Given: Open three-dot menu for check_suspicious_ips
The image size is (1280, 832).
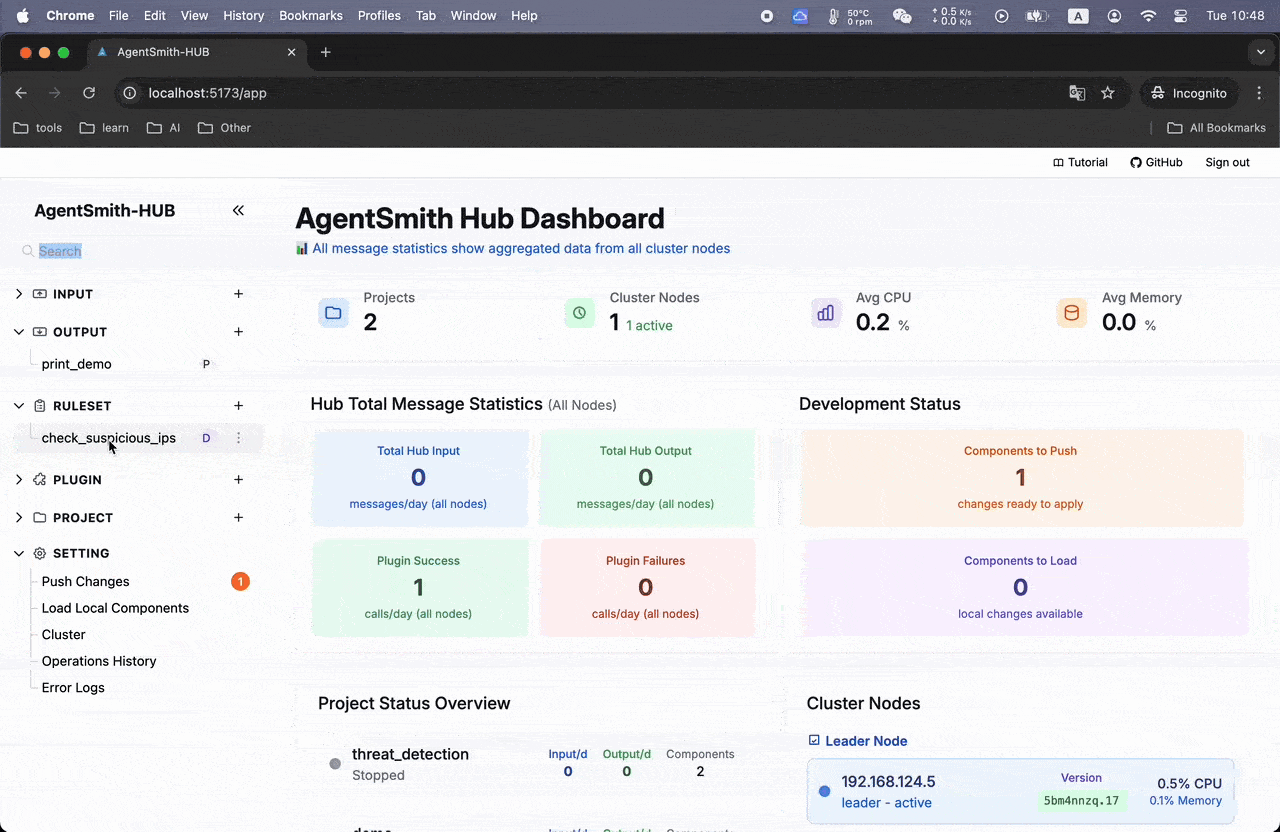Looking at the screenshot, I should coord(238,438).
